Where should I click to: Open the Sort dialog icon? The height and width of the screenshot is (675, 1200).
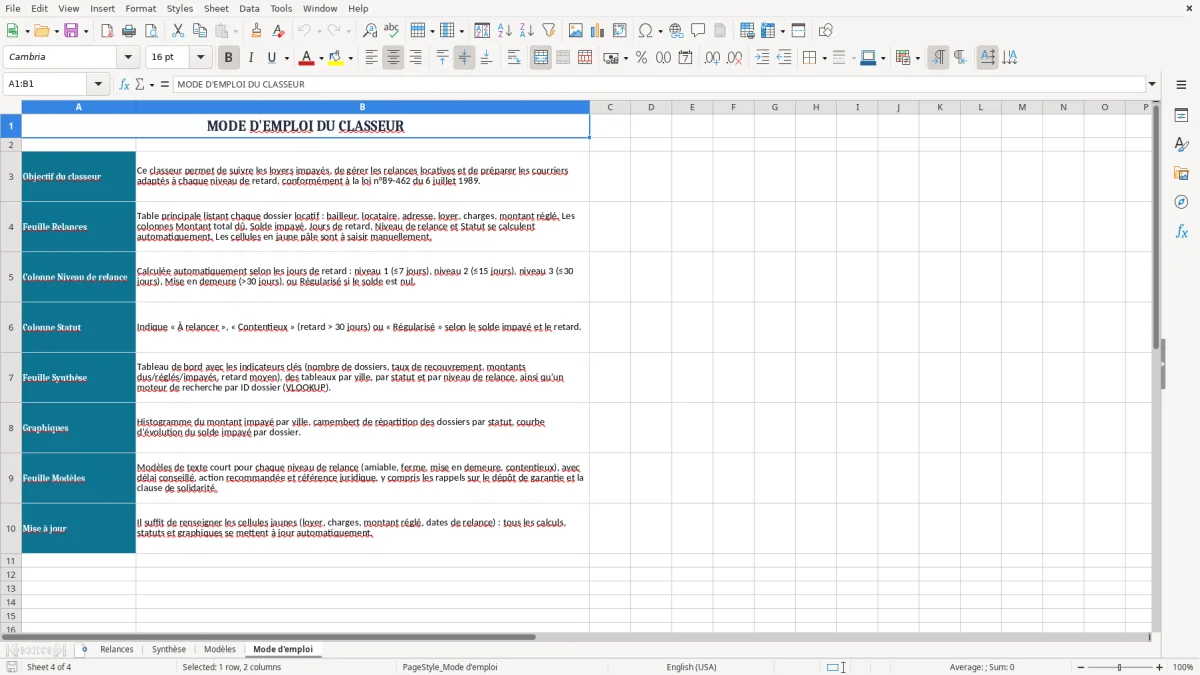tap(482, 31)
